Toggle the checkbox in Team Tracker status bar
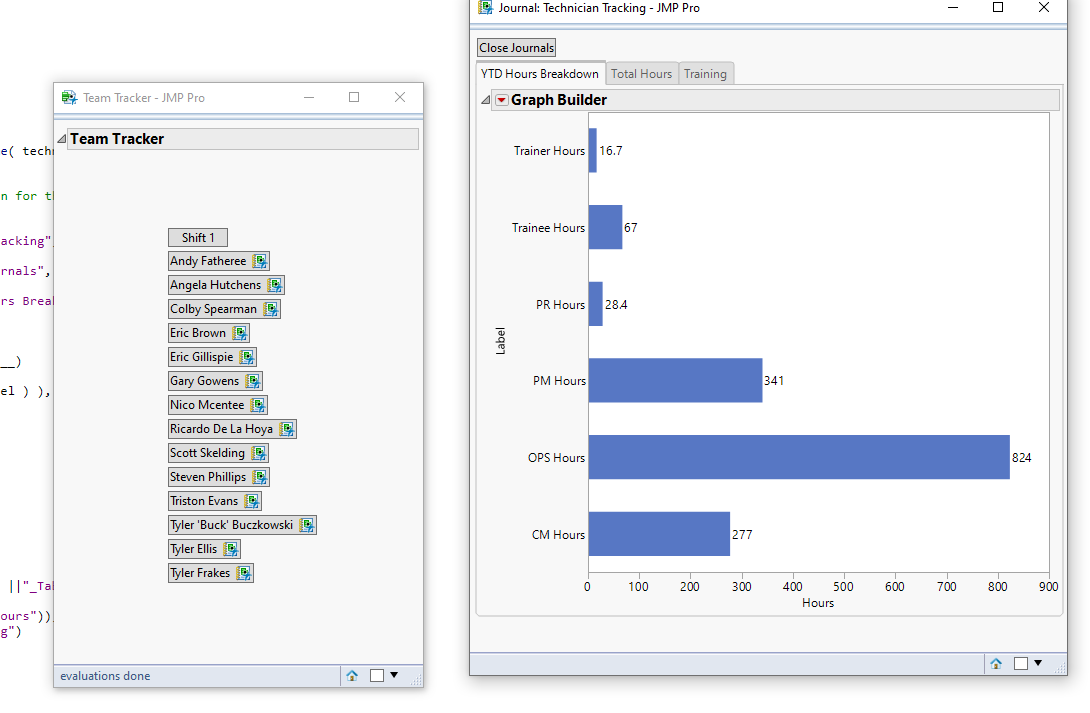Screen dimensions: 1090x713 377,675
